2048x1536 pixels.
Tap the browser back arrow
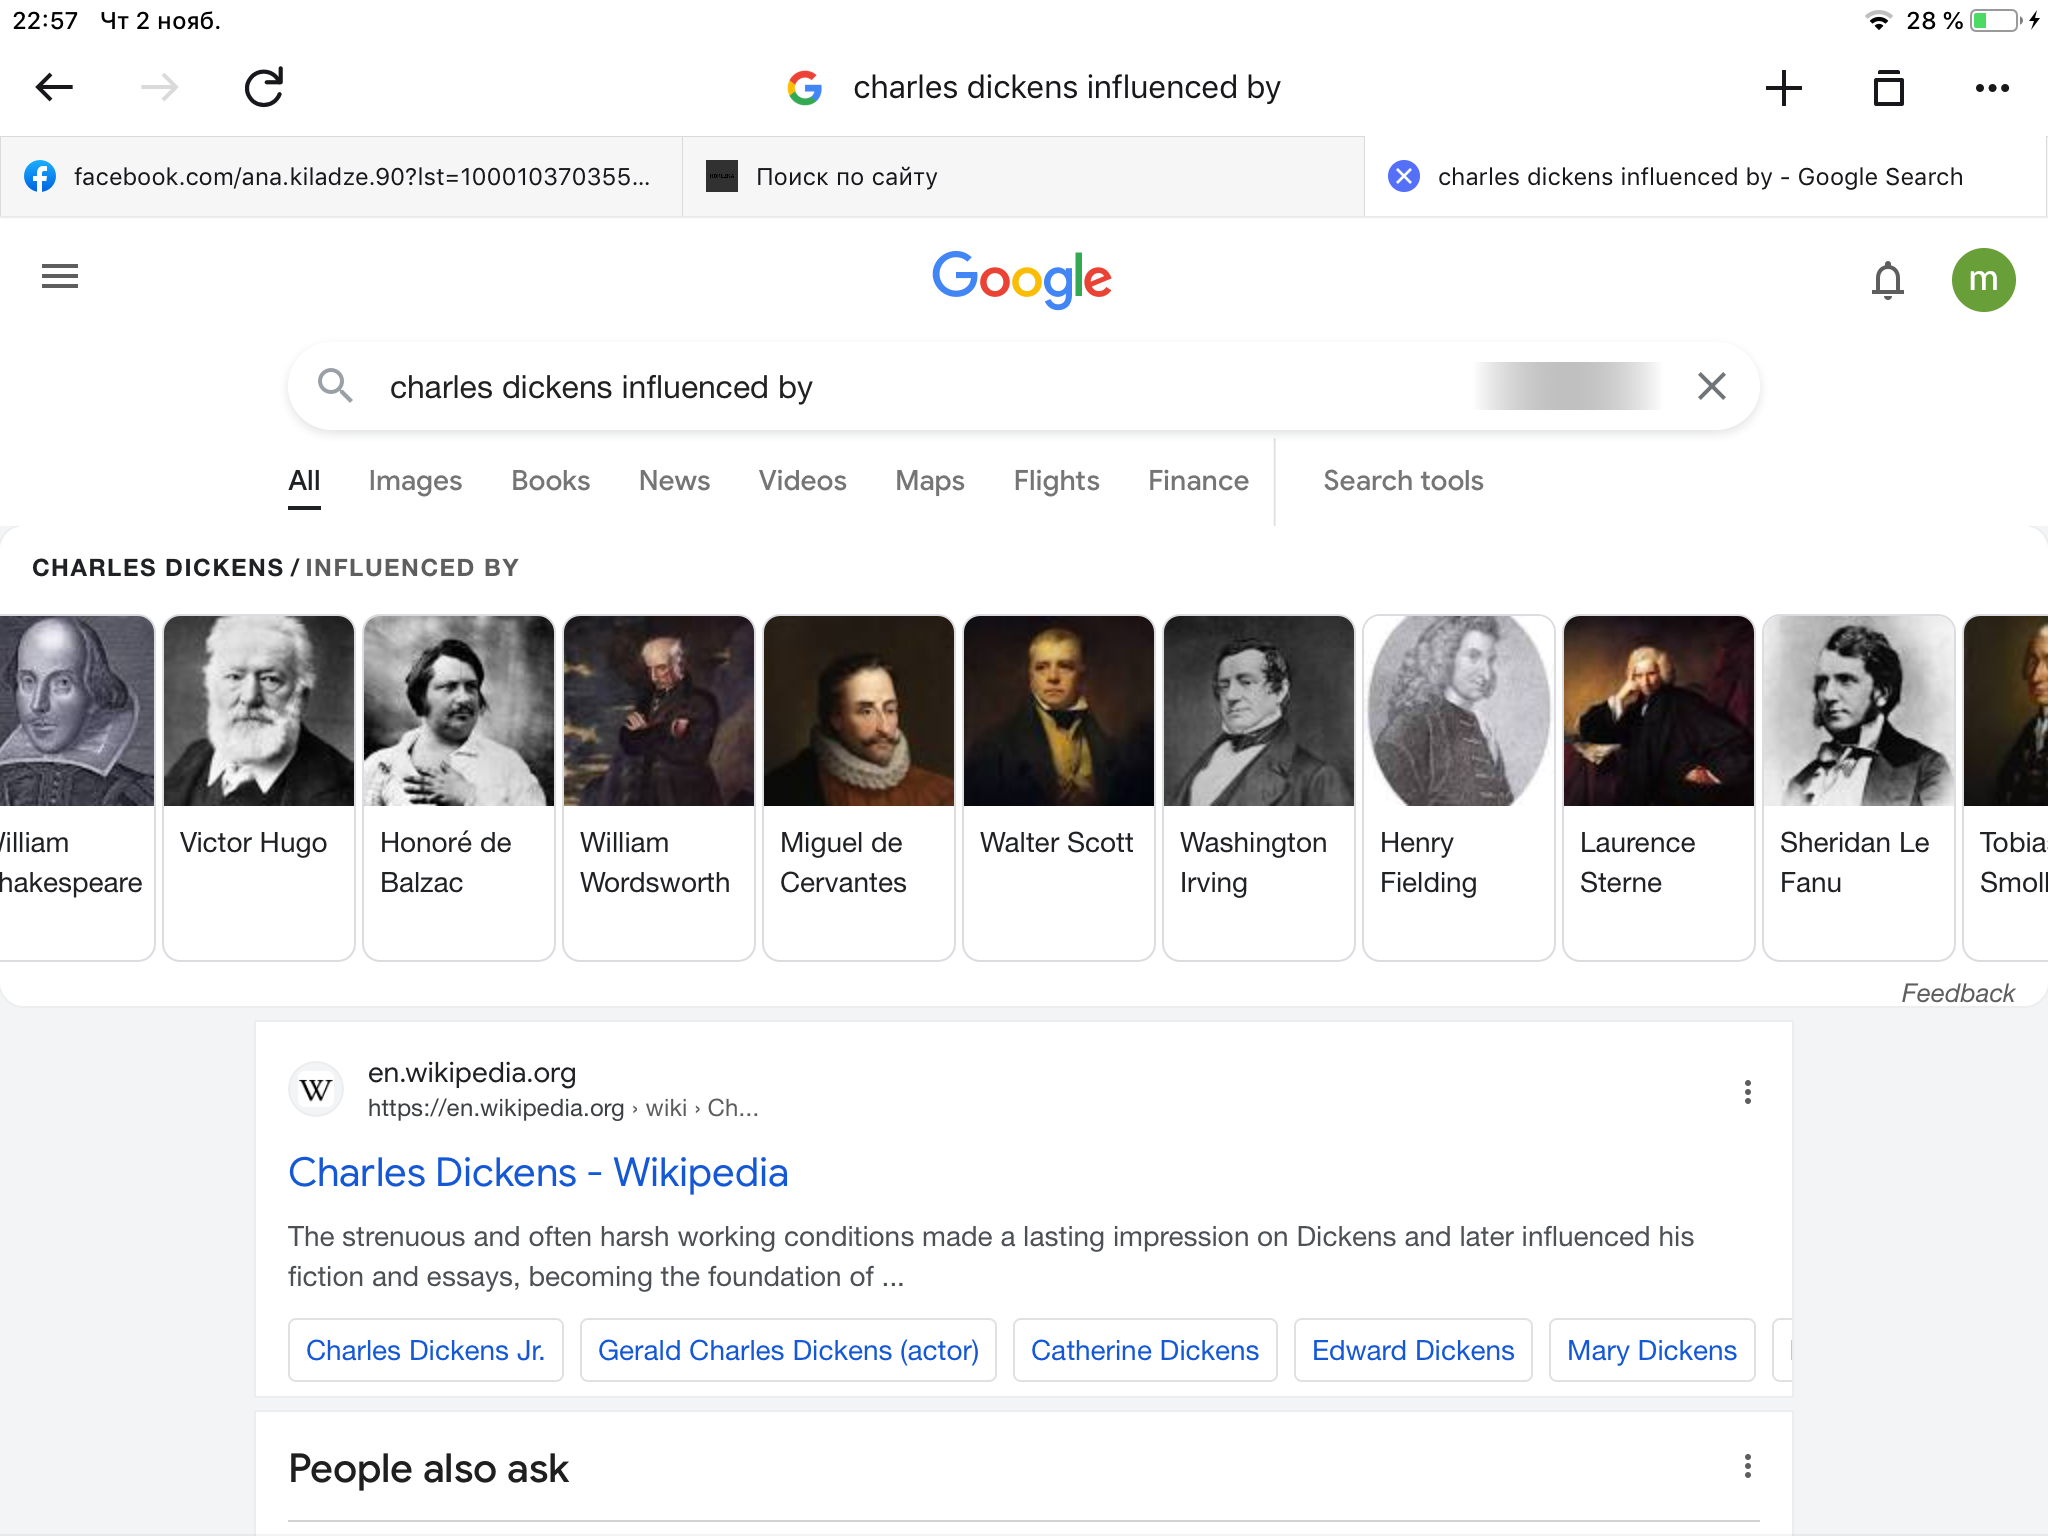(54, 88)
